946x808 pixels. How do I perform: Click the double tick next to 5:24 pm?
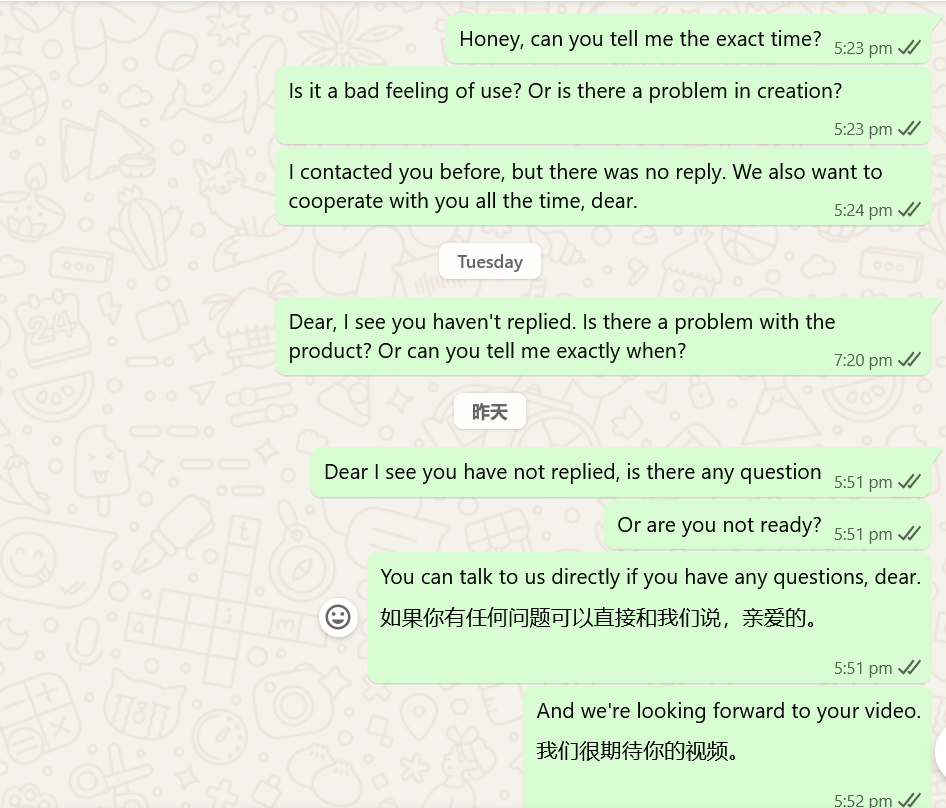(x=909, y=209)
